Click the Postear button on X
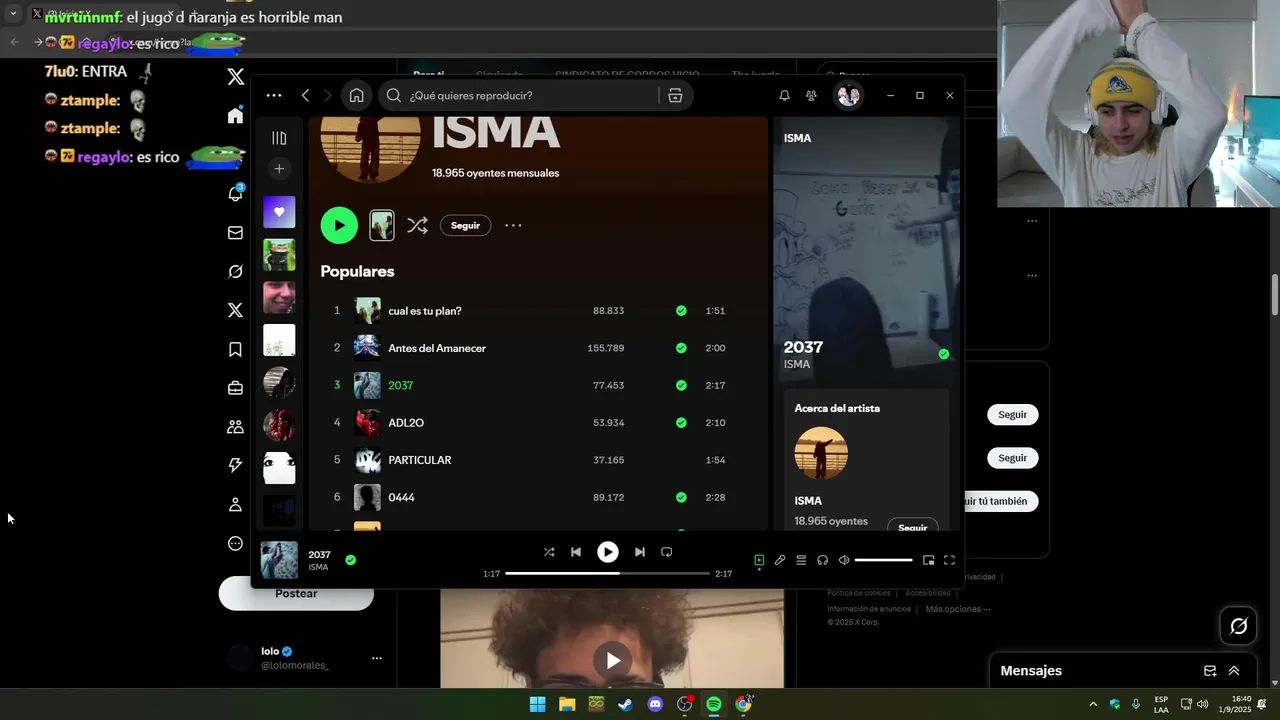This screenshot has width=1280, height=720. click(296, 593)
